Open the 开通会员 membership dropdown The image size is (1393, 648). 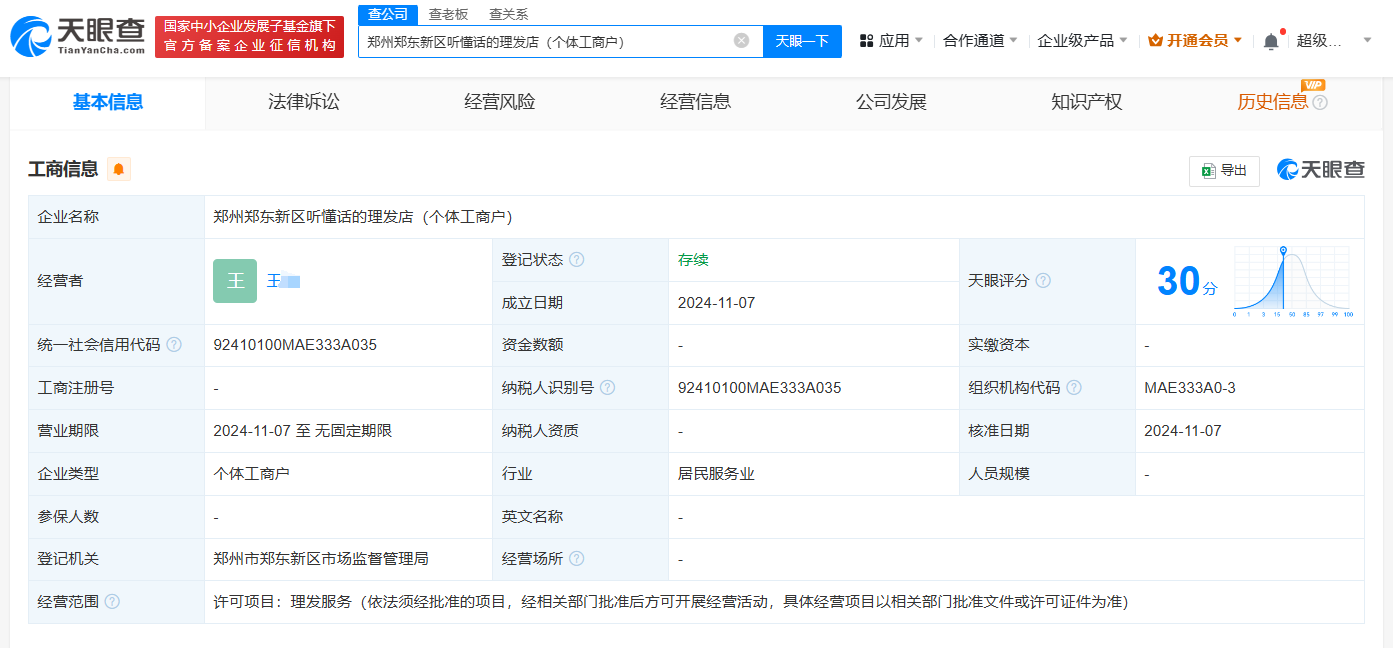(1195, 41)
